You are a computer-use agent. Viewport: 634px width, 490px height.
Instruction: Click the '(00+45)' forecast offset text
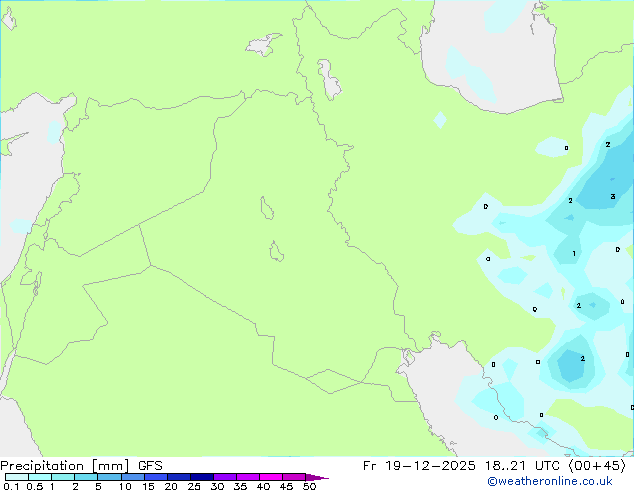598,466
